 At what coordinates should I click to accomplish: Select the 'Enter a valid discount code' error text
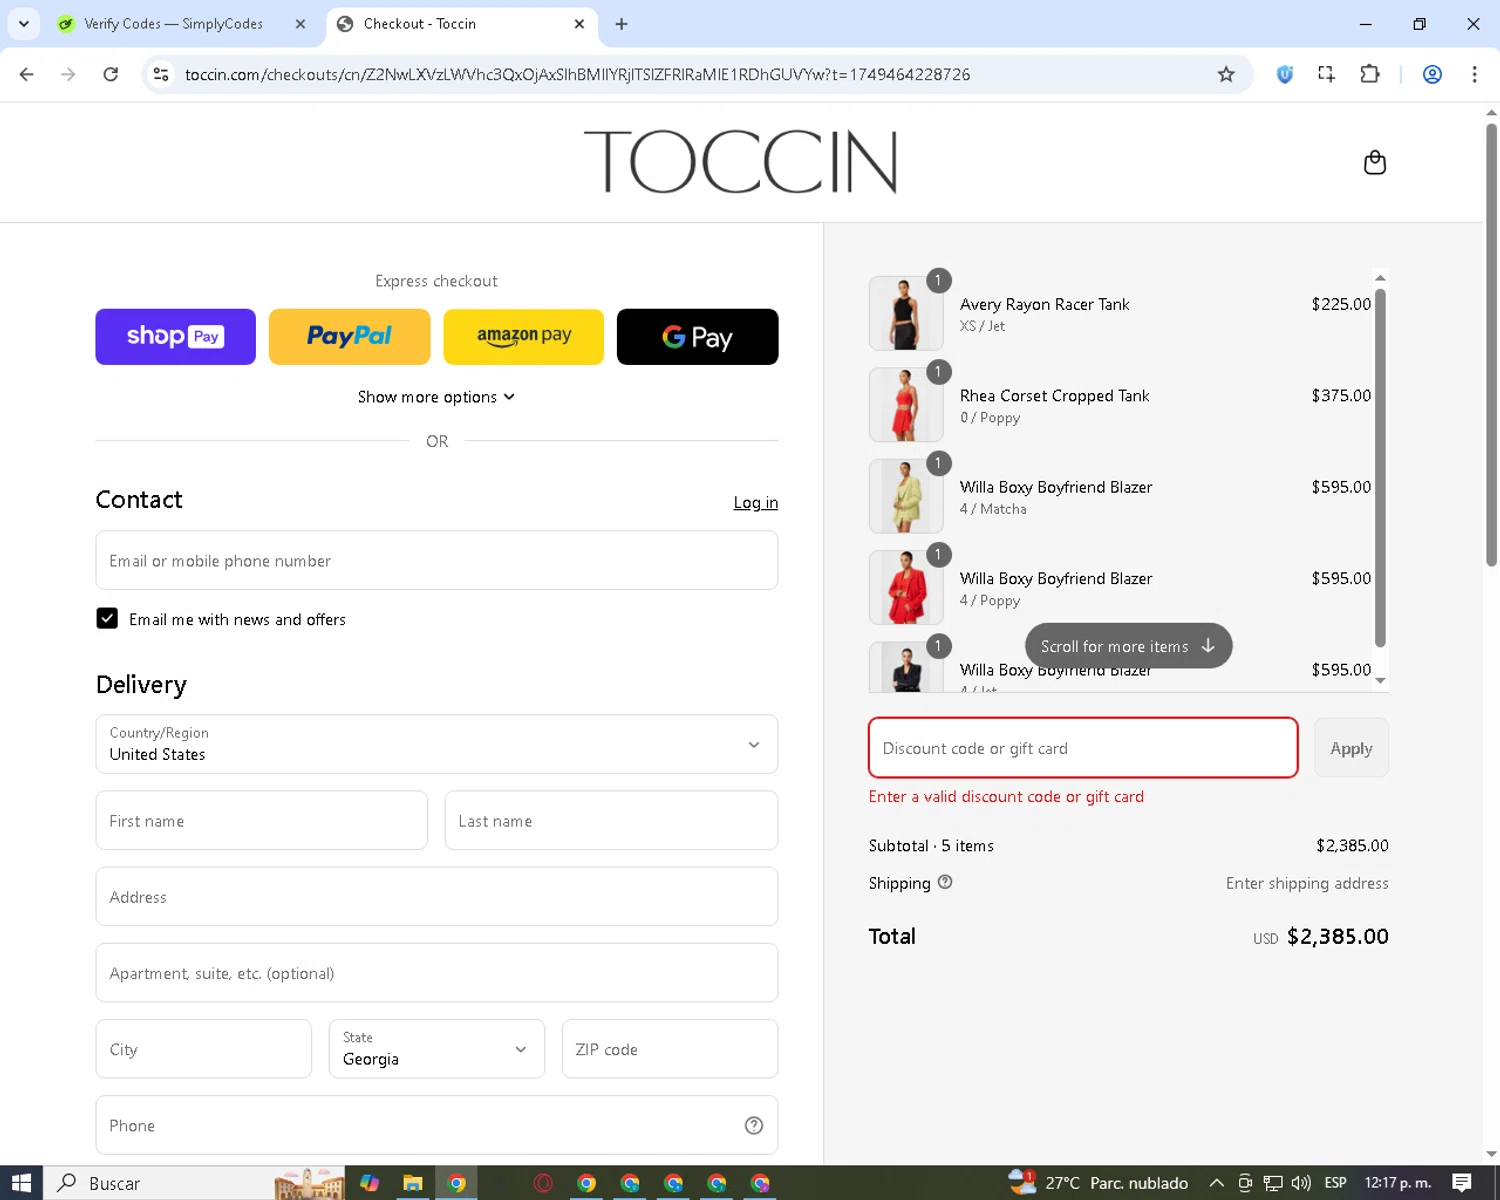(x=1006, y=796)
